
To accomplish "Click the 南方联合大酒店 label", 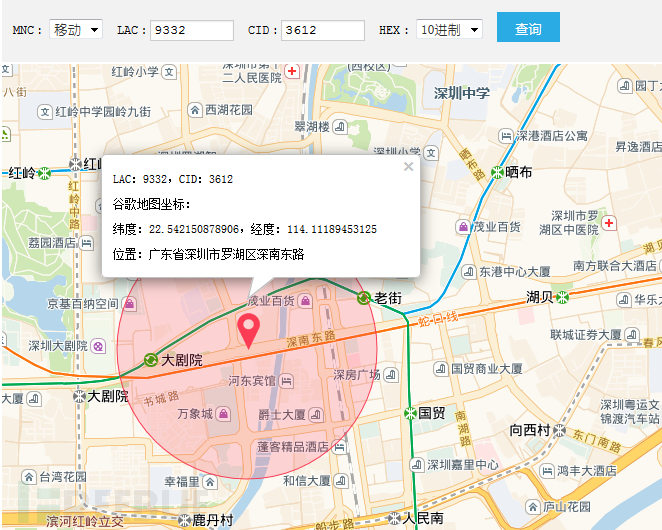I will coord(615,266).
